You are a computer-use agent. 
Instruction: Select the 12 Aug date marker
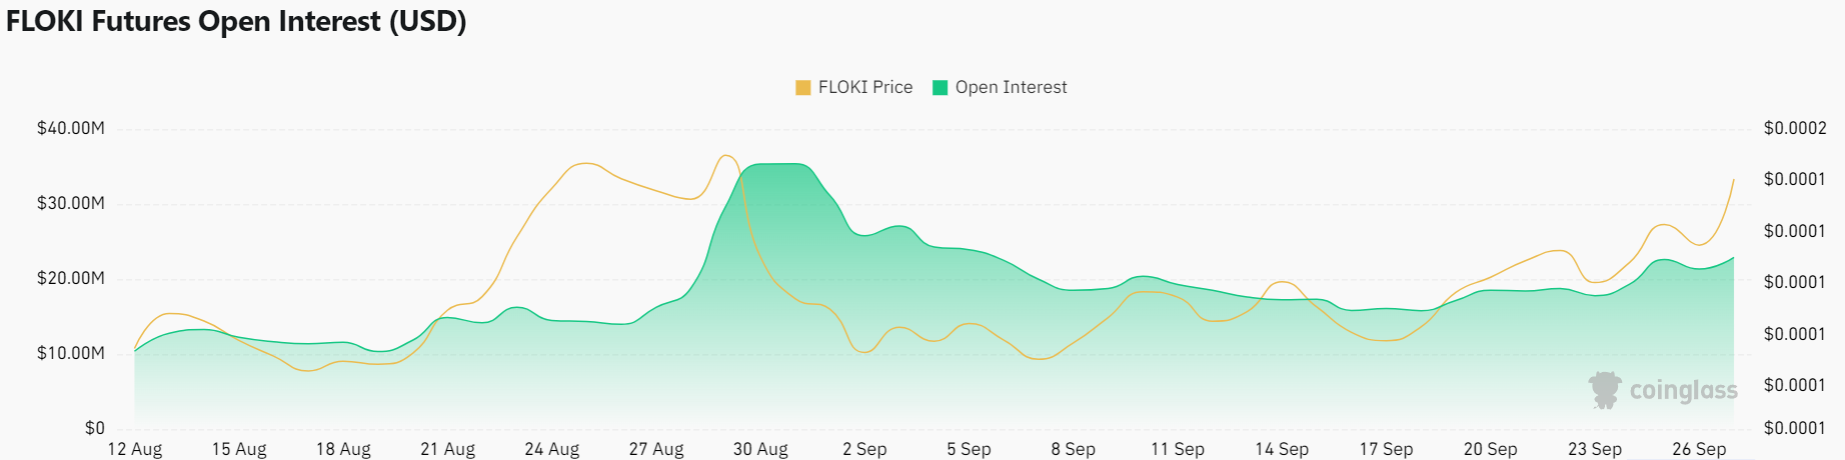[135, 449]
